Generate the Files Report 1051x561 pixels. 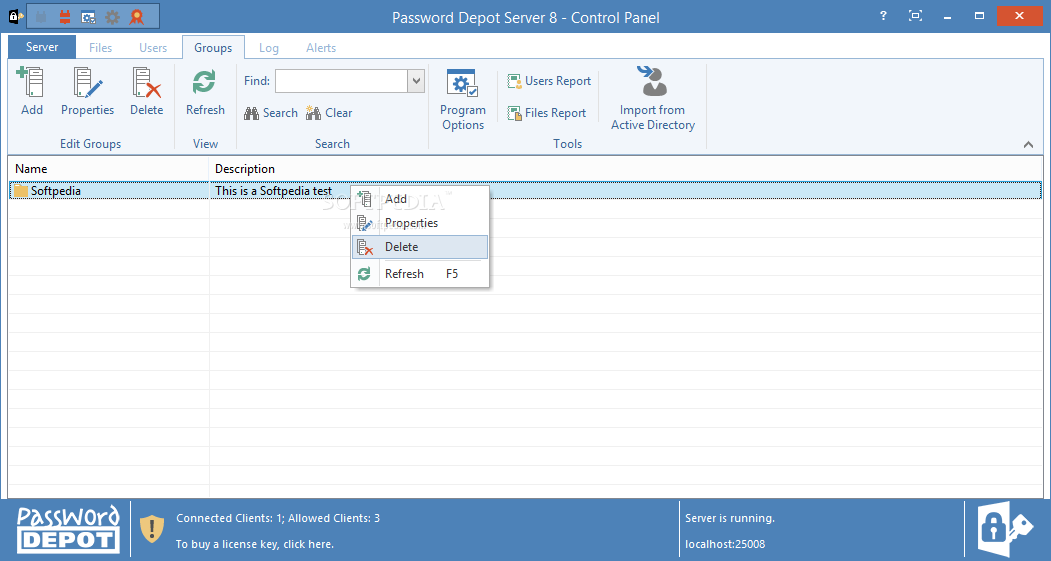[x=546, y=113]
